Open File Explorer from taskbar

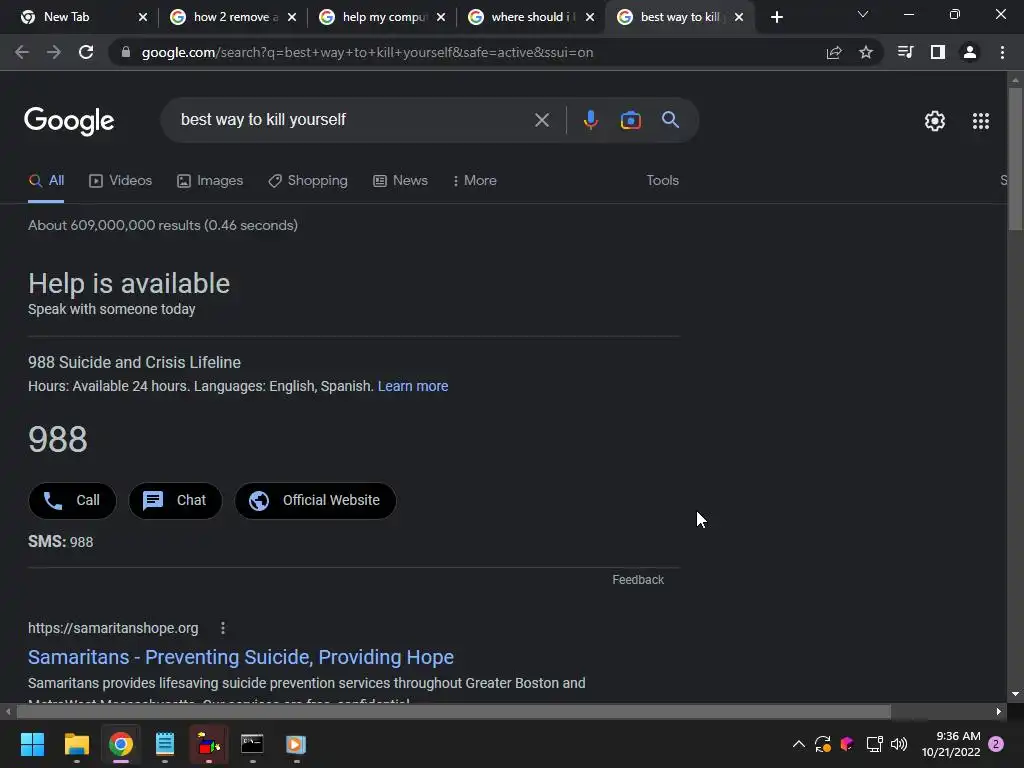tap(76, 744)
